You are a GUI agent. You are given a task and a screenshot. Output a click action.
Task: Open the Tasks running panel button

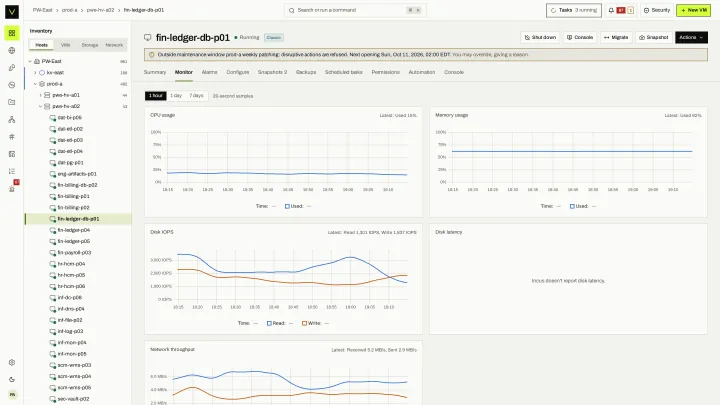point(574,10)
